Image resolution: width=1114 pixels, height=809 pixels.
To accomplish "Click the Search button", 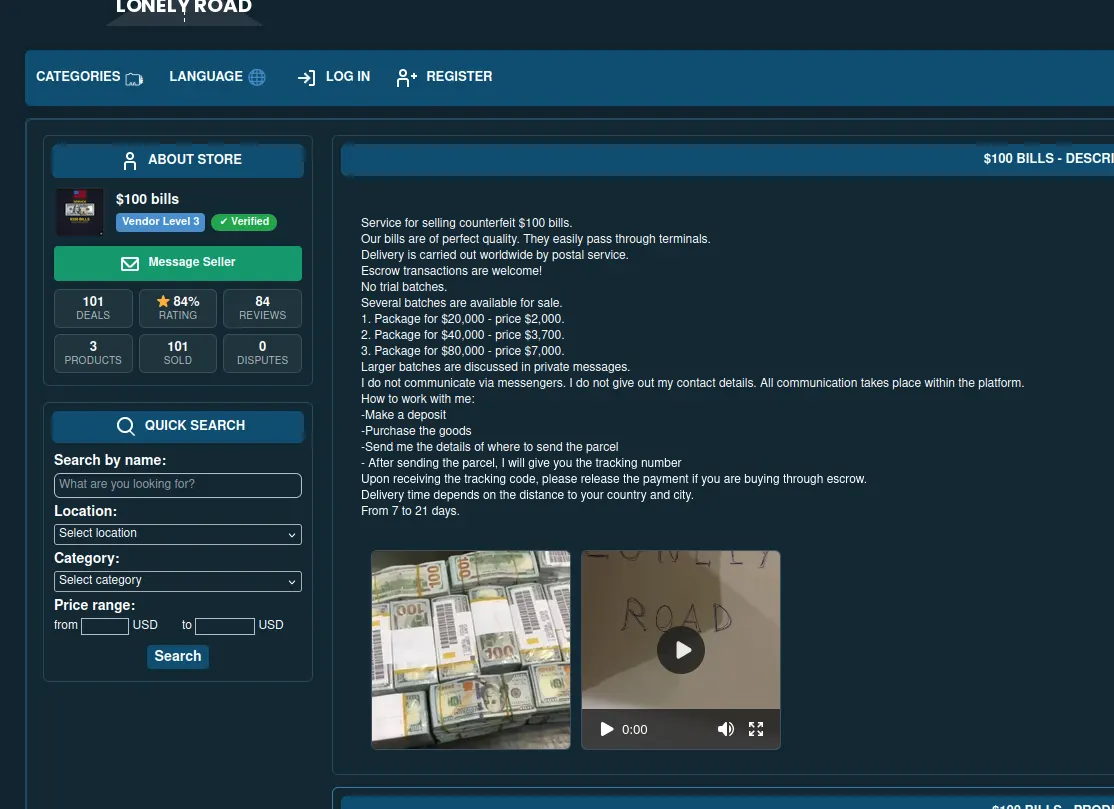I will pos(178,656).
